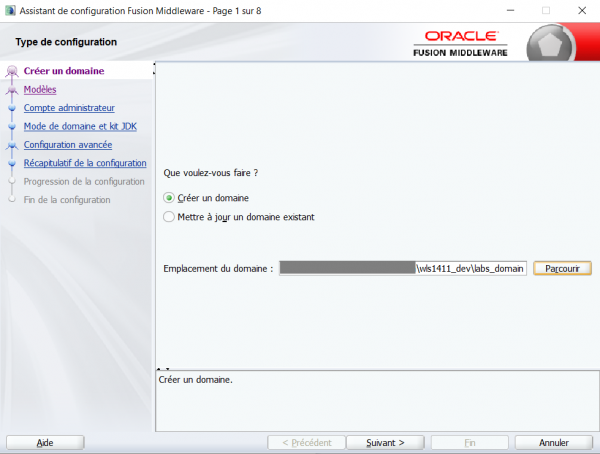Click the Précédent button
Image resolution: width=600 pixels, height=454 pixels.
(x=307, y=443)
